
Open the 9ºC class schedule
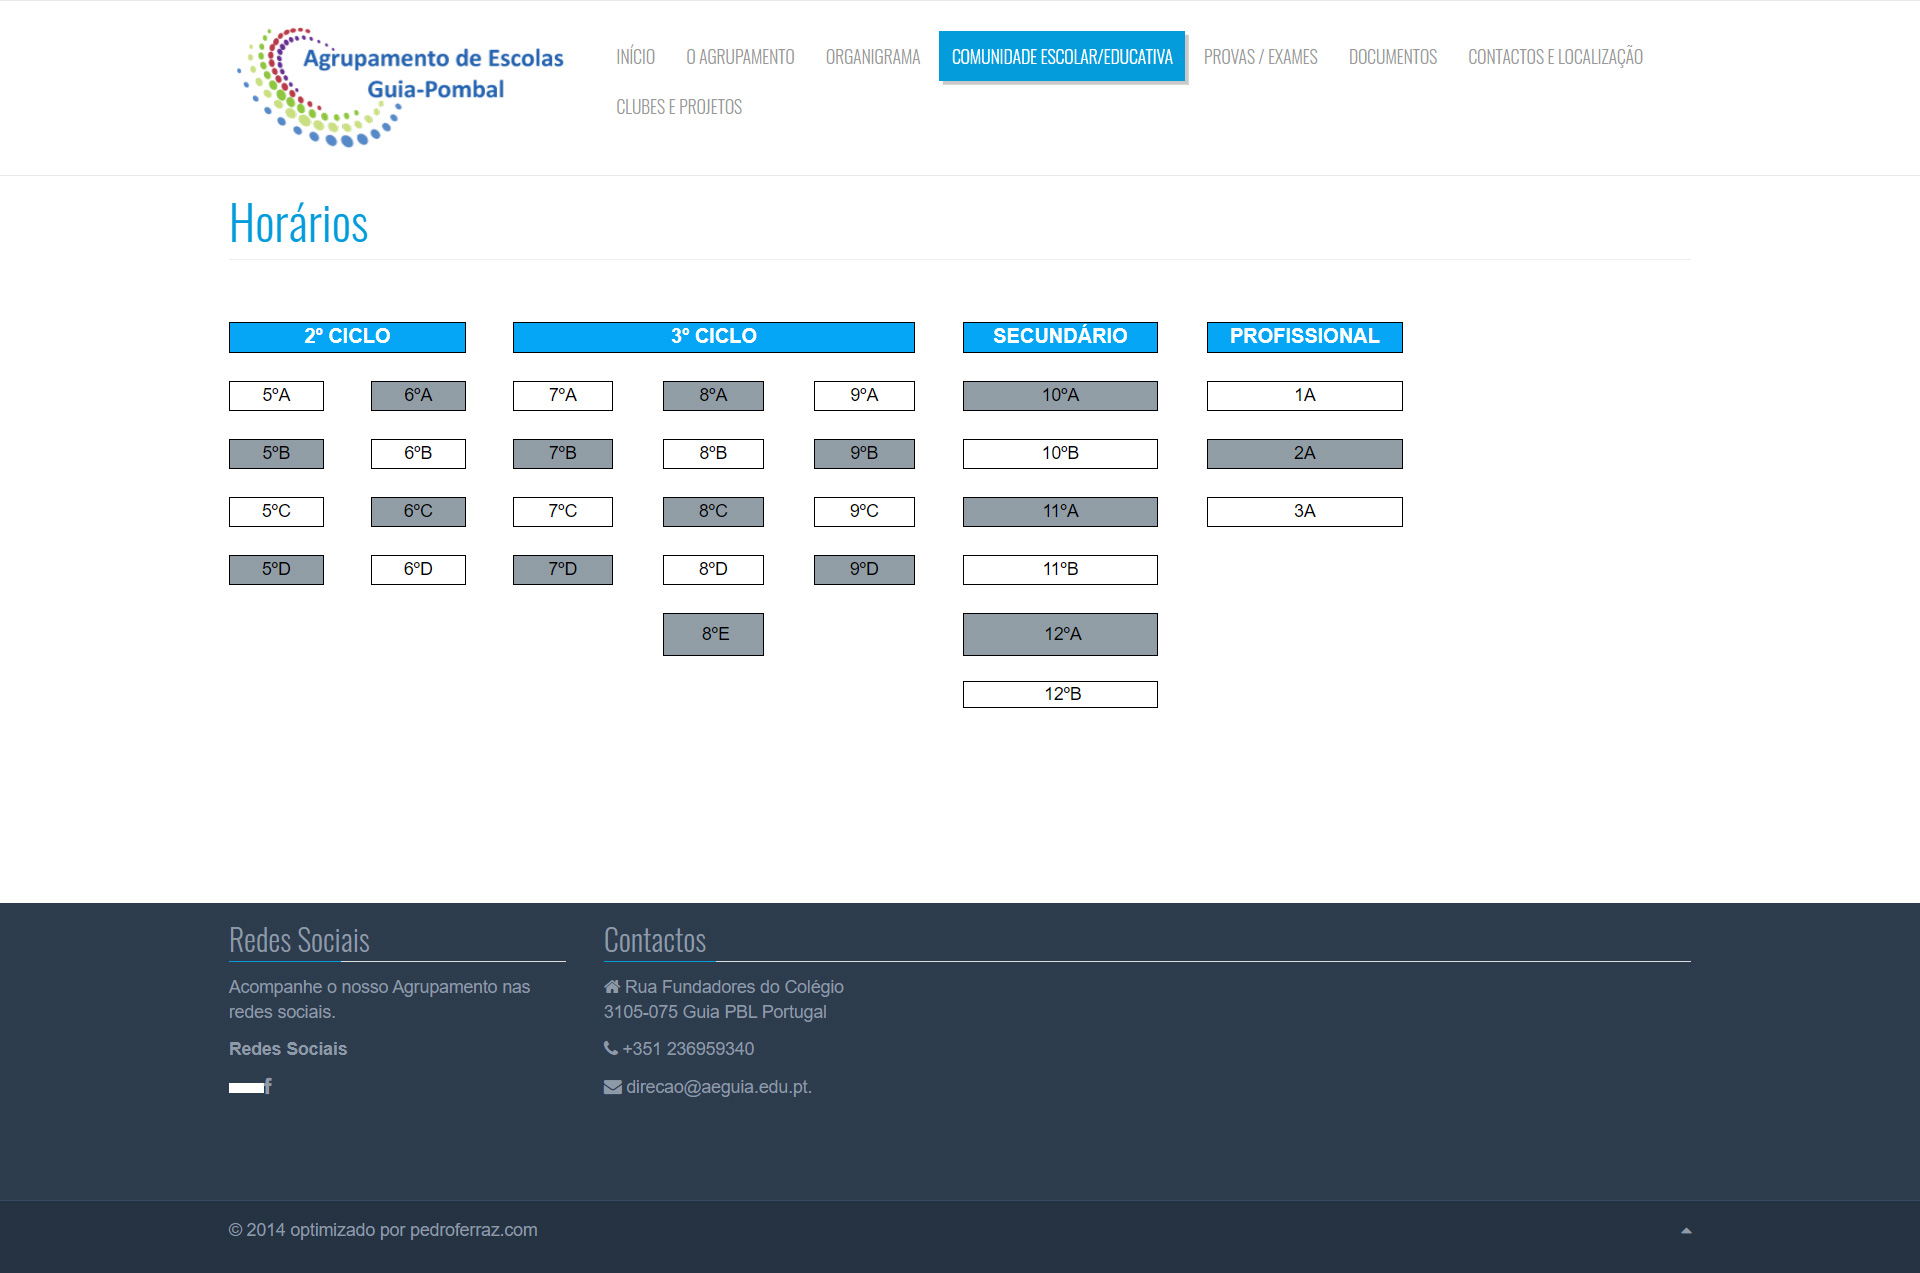click(x=864, y=511)
